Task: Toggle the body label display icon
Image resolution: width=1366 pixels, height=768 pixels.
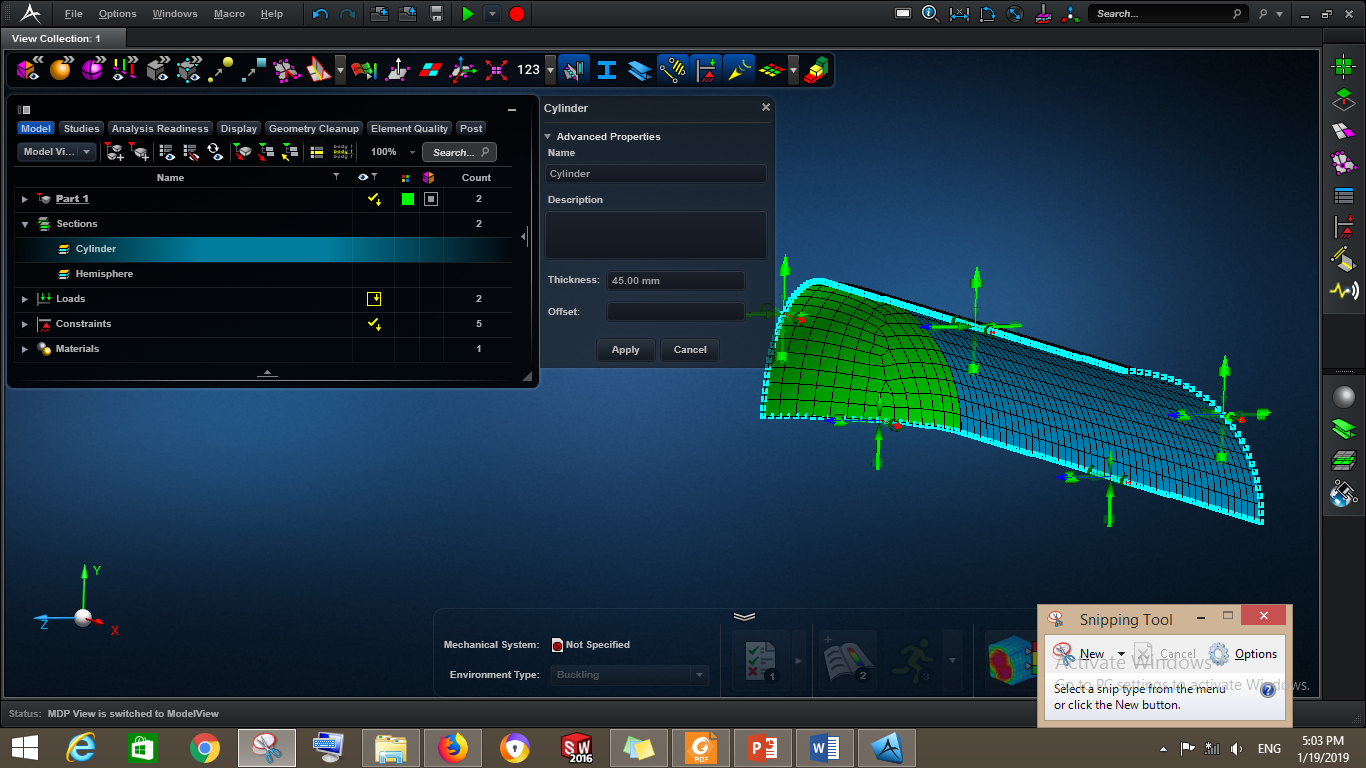Action: 343,152
